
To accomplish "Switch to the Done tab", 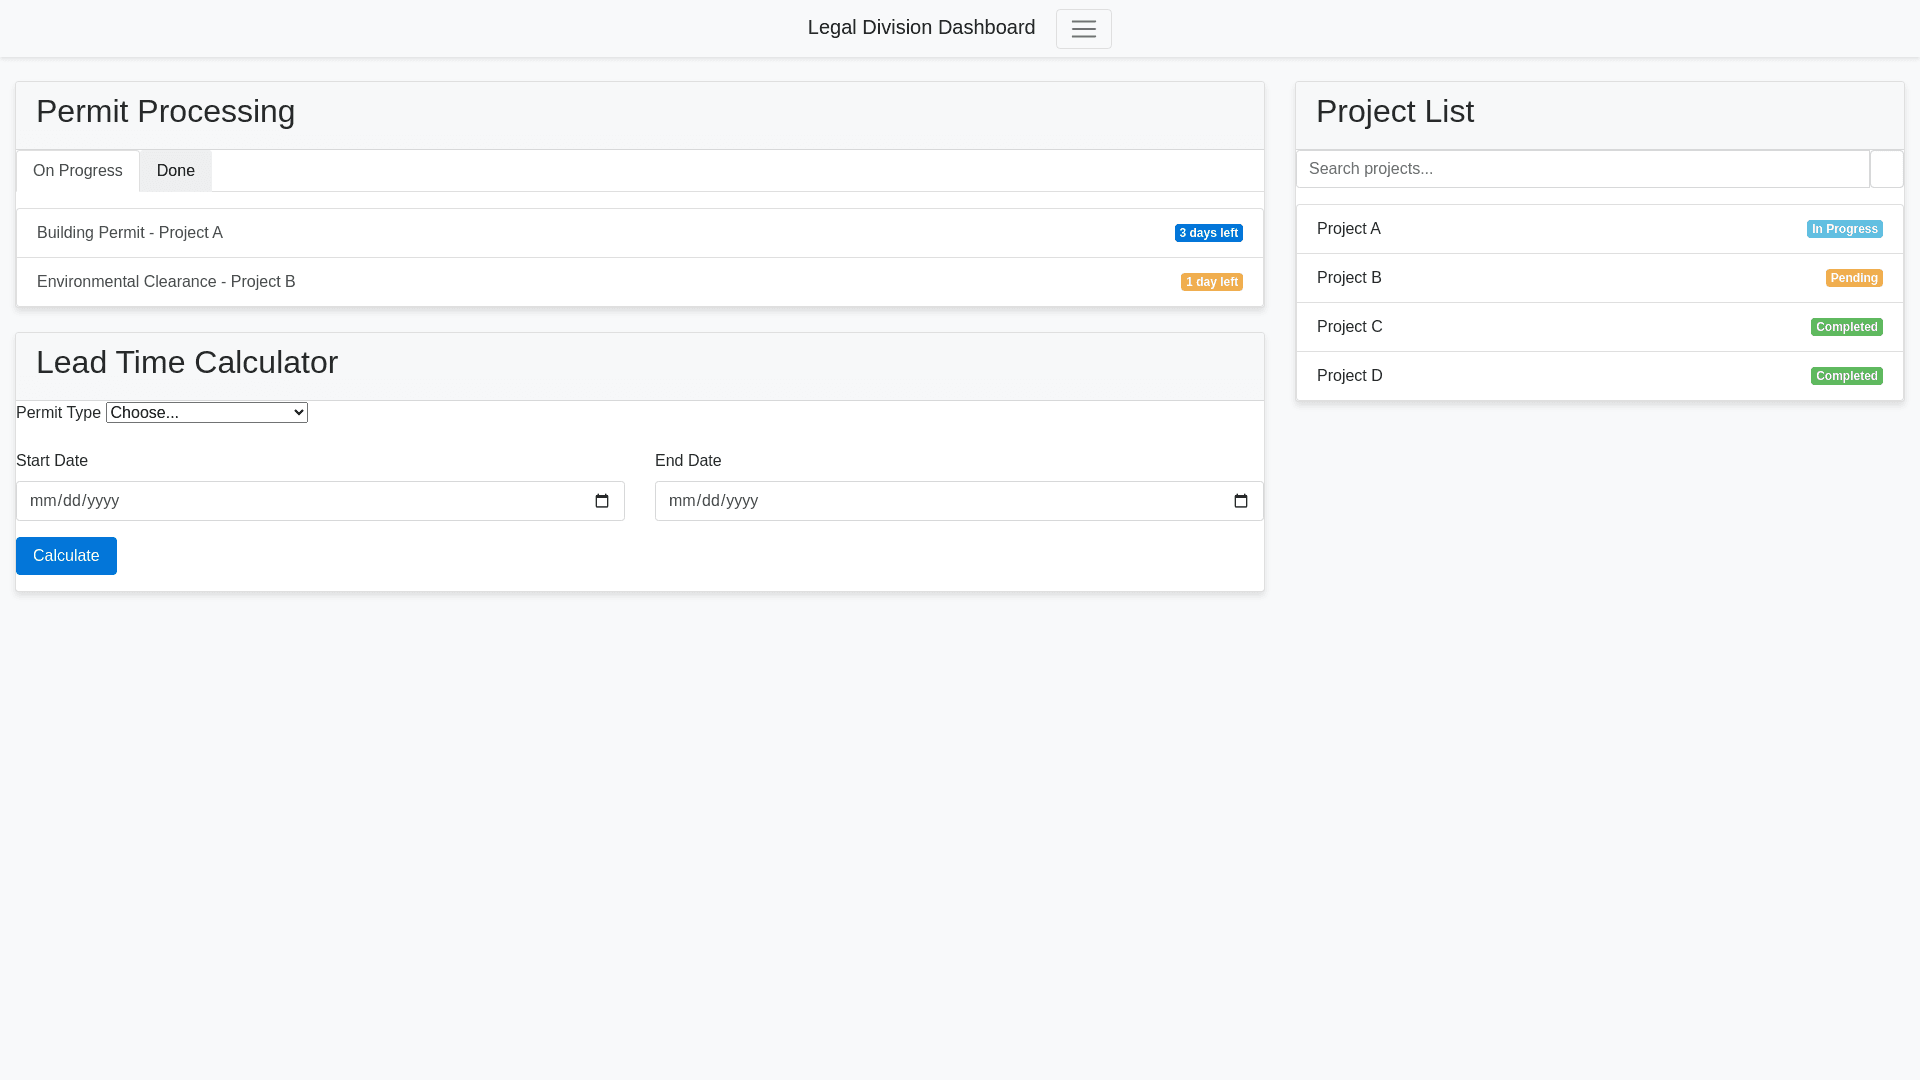I will click(176, 171).
